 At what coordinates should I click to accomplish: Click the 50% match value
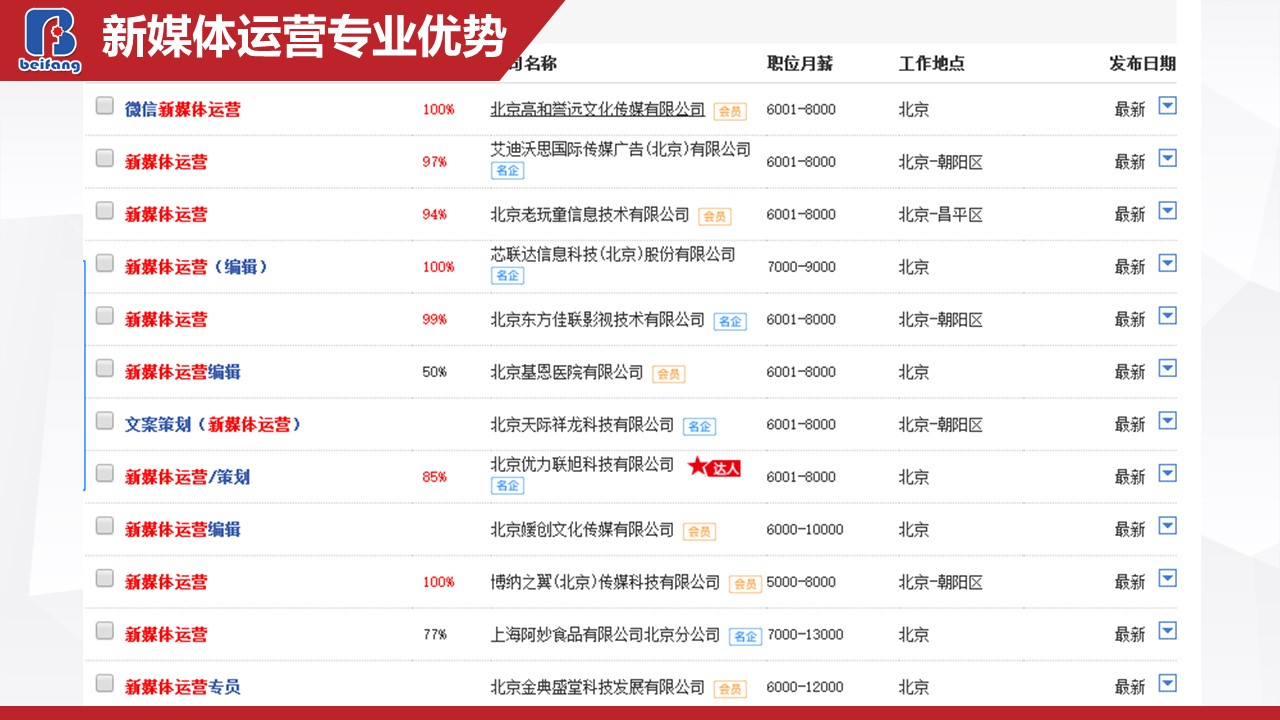click(x=434, y=372)
